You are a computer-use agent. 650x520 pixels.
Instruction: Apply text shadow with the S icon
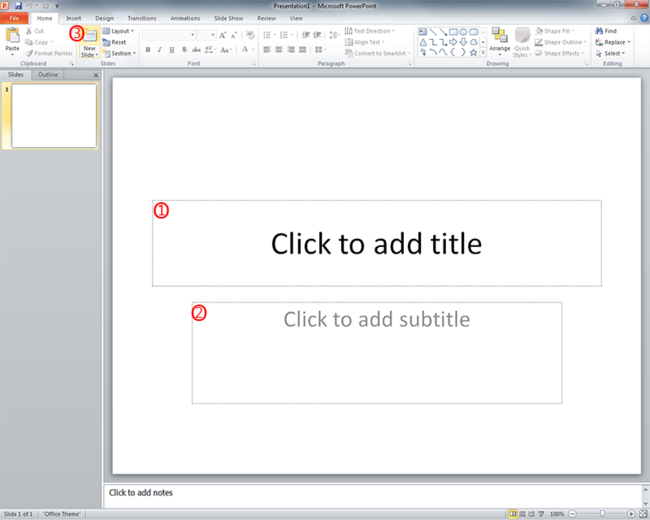click(184, 50)
